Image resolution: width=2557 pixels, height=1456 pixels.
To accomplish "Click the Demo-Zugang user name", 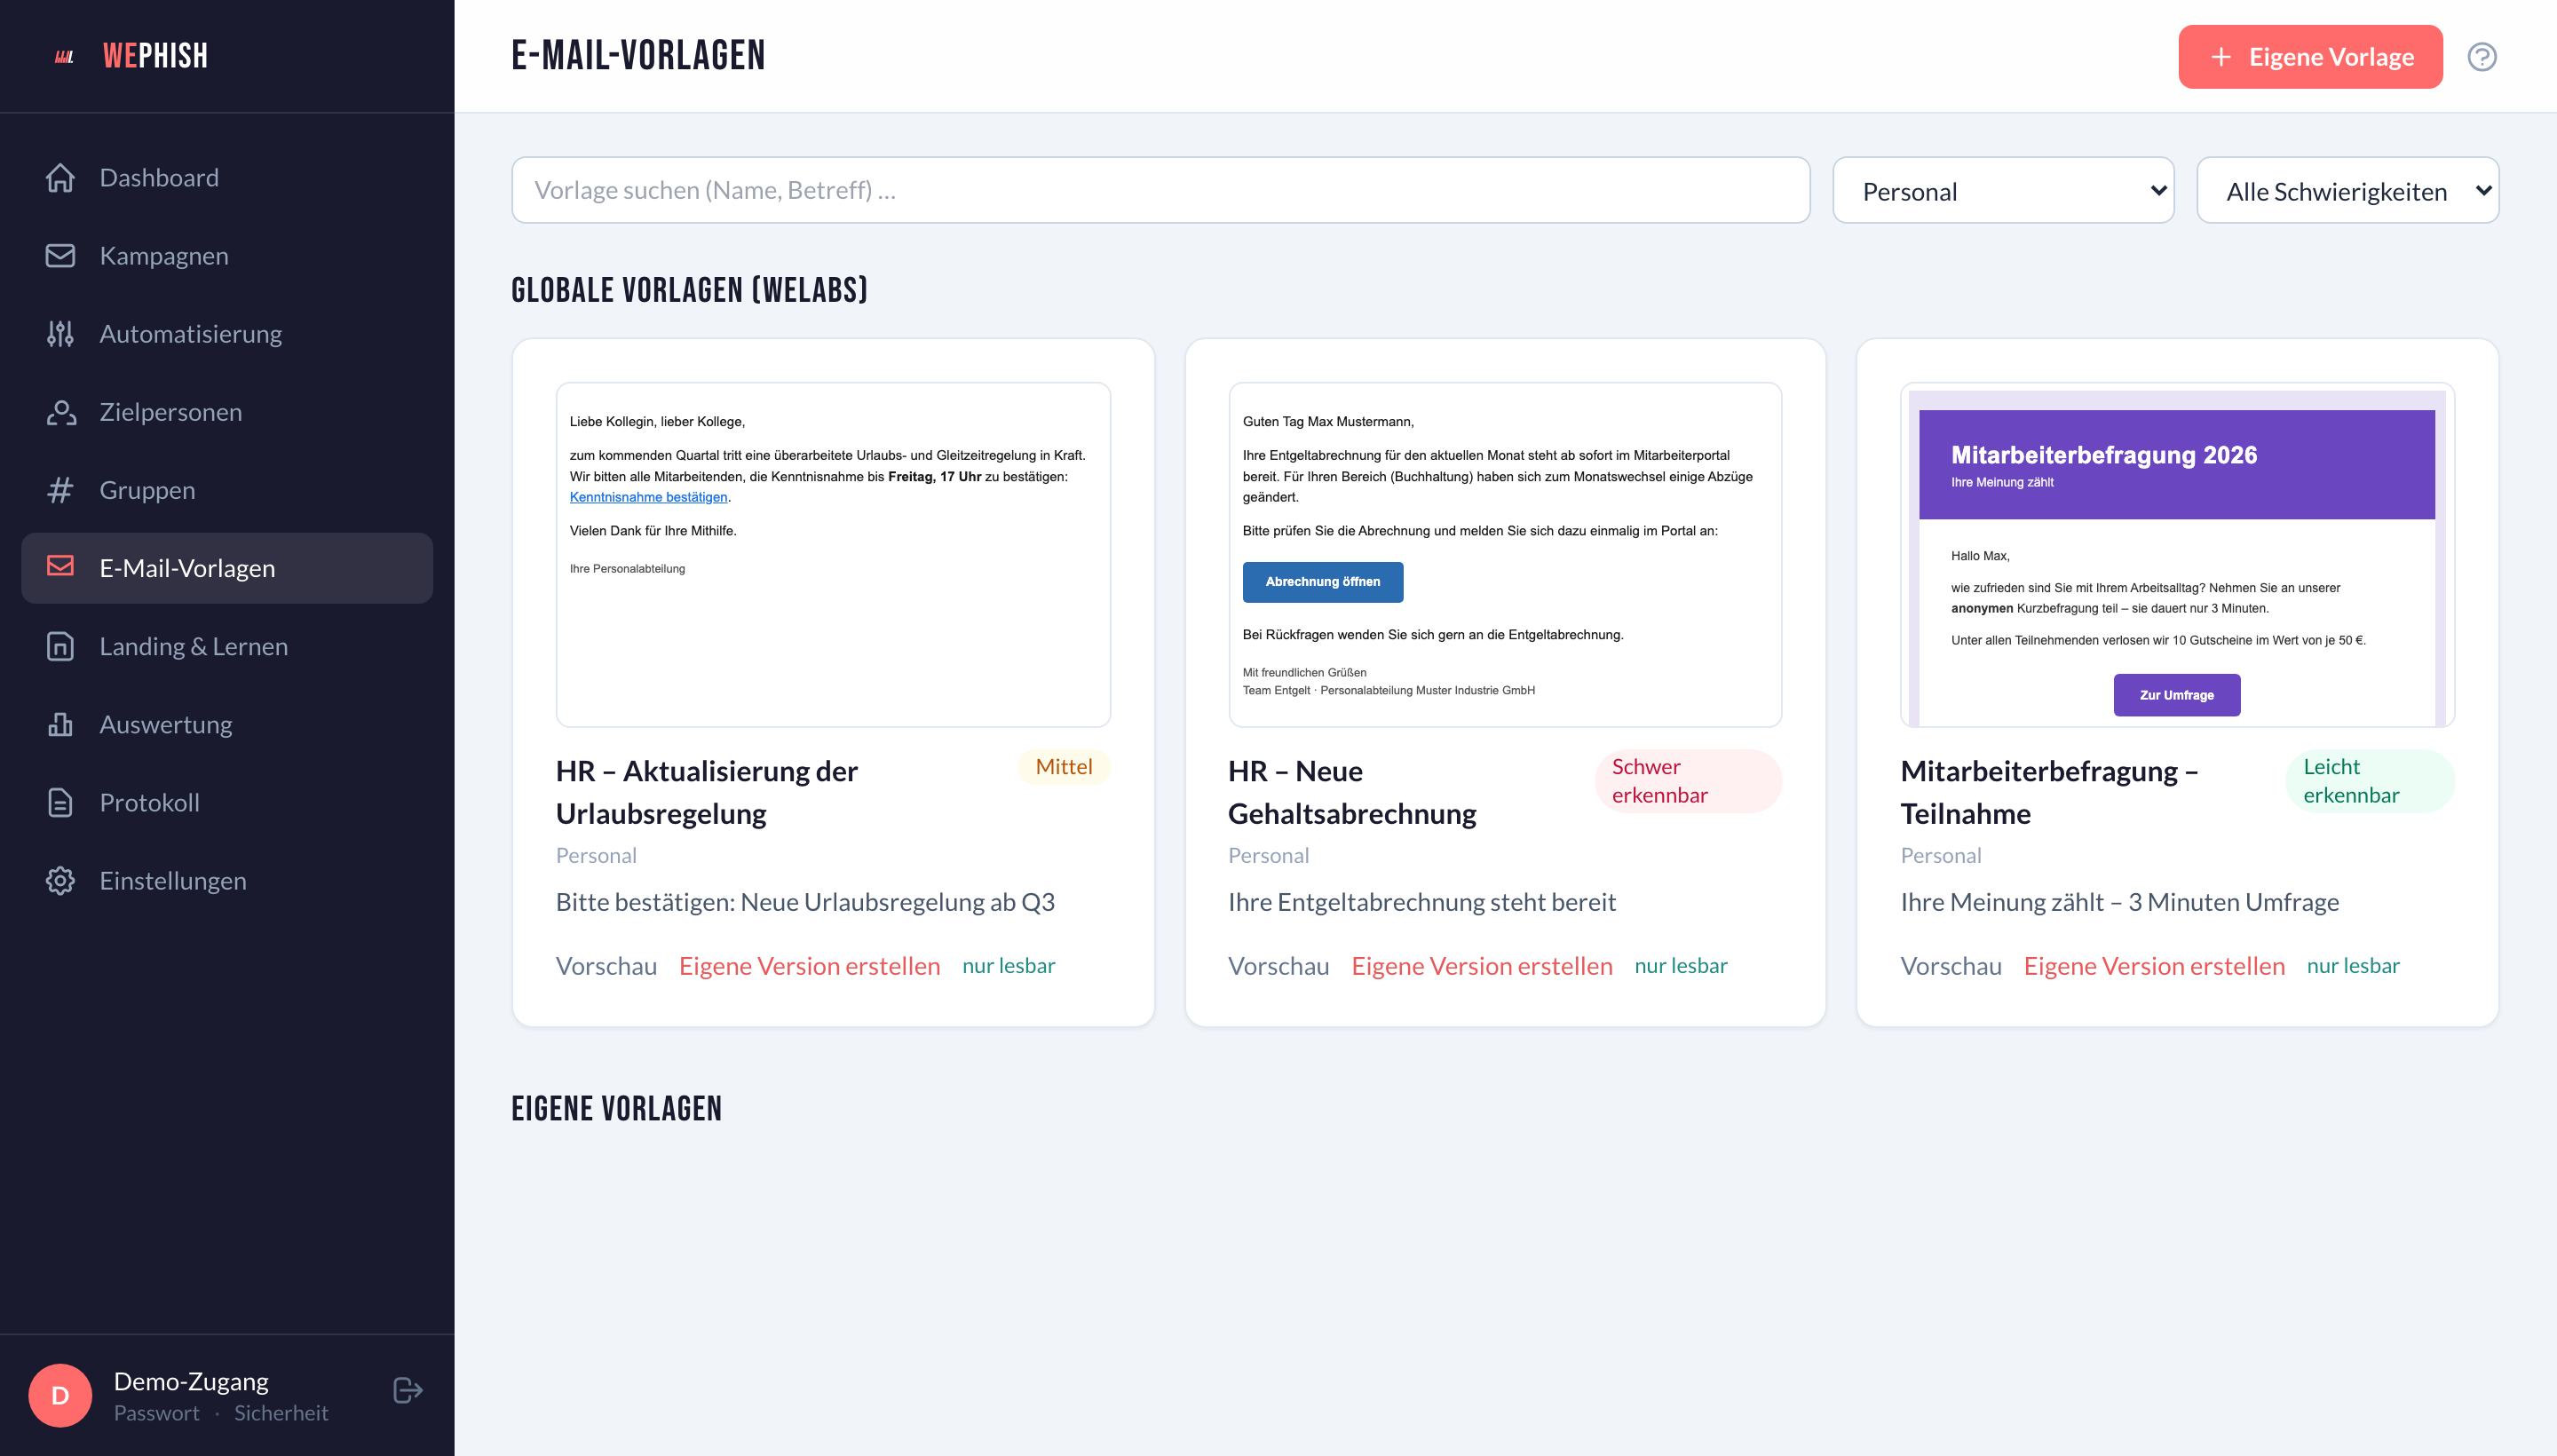I will pyautogui.click(x=191, y=1381).
